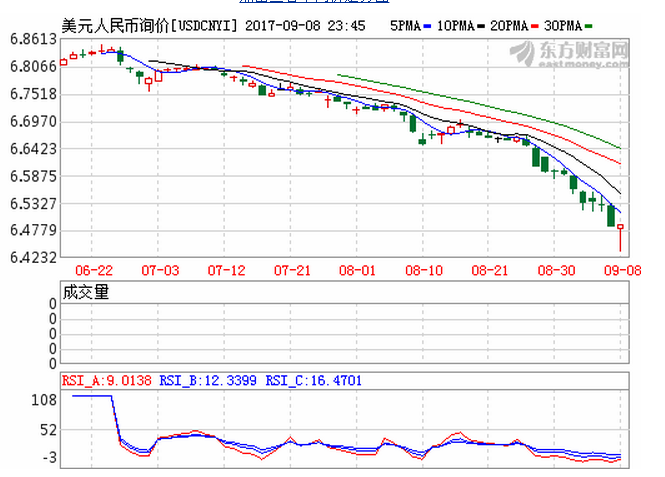Click the 成交量 volume panel label
This screenshot has width=665, height=477.
tap(86, 292)
